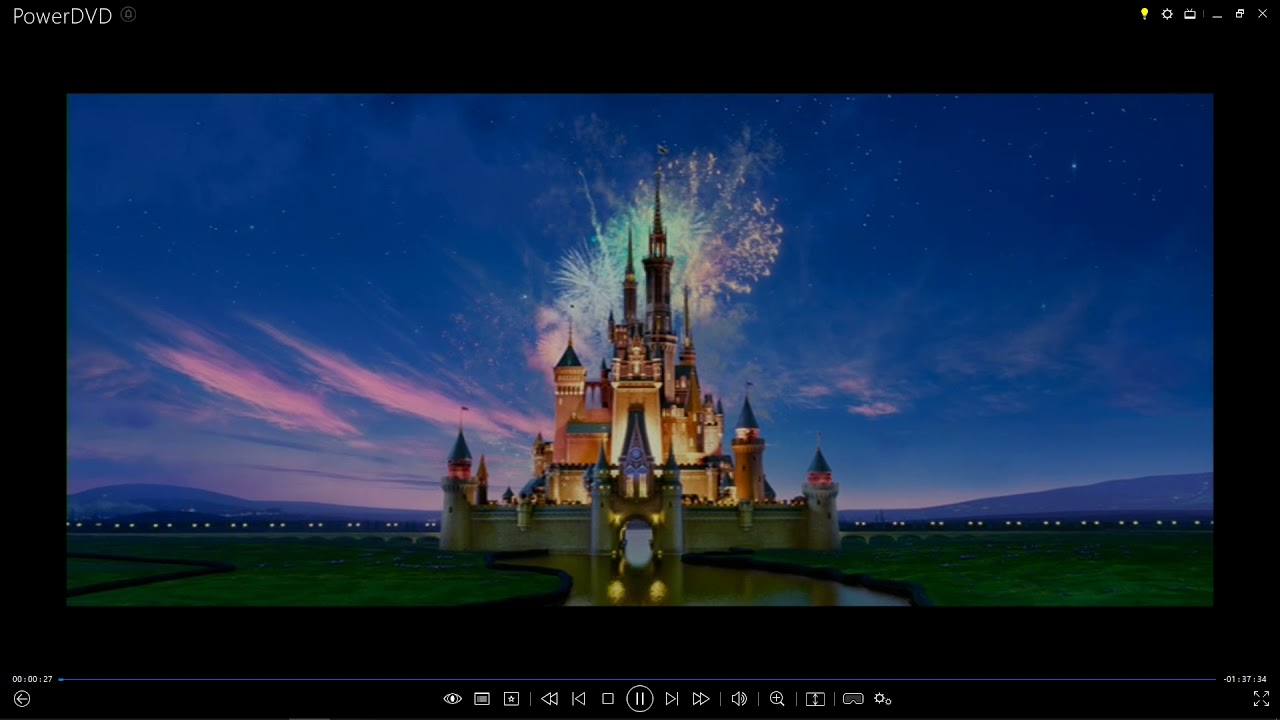Restore down the PowerDVD window
This screenshot has width=1280, height=720.
[1240, 14]
